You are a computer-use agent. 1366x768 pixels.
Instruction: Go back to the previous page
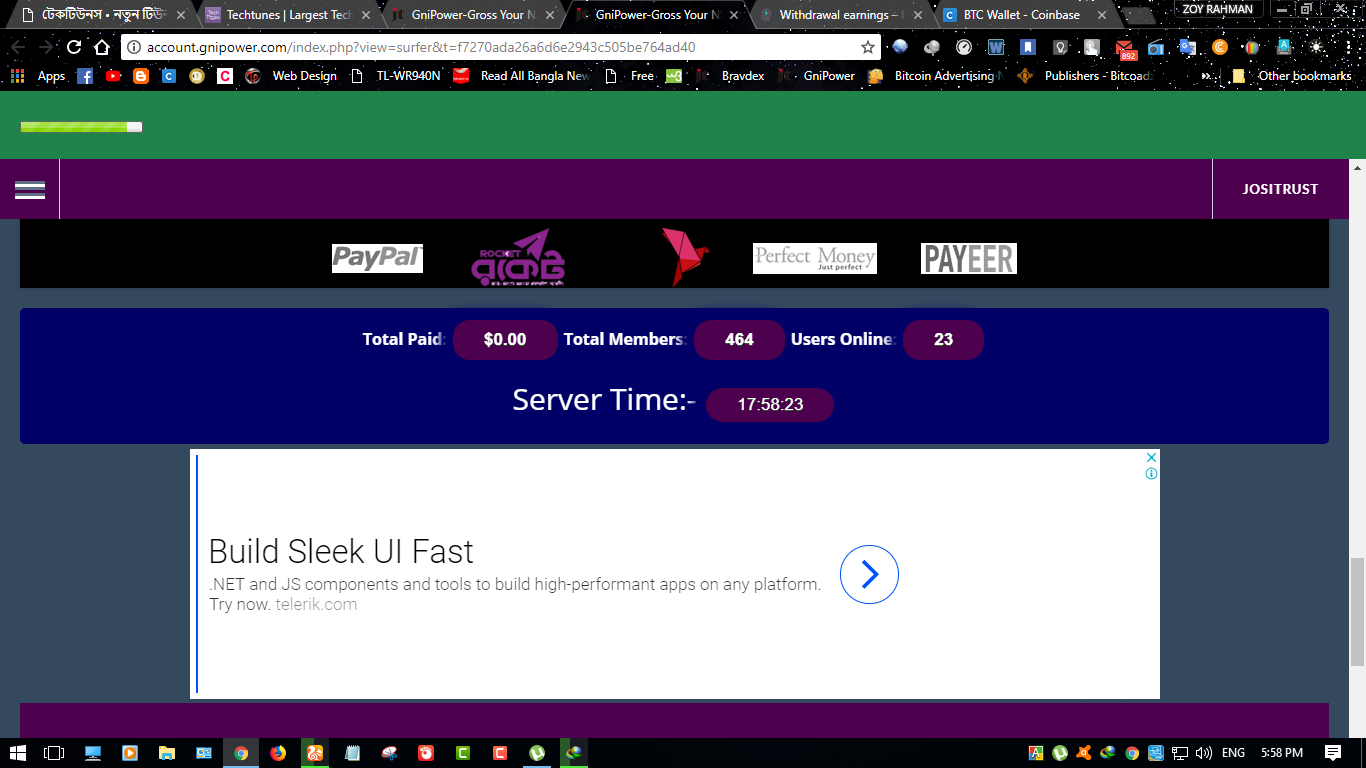point(18,47)
